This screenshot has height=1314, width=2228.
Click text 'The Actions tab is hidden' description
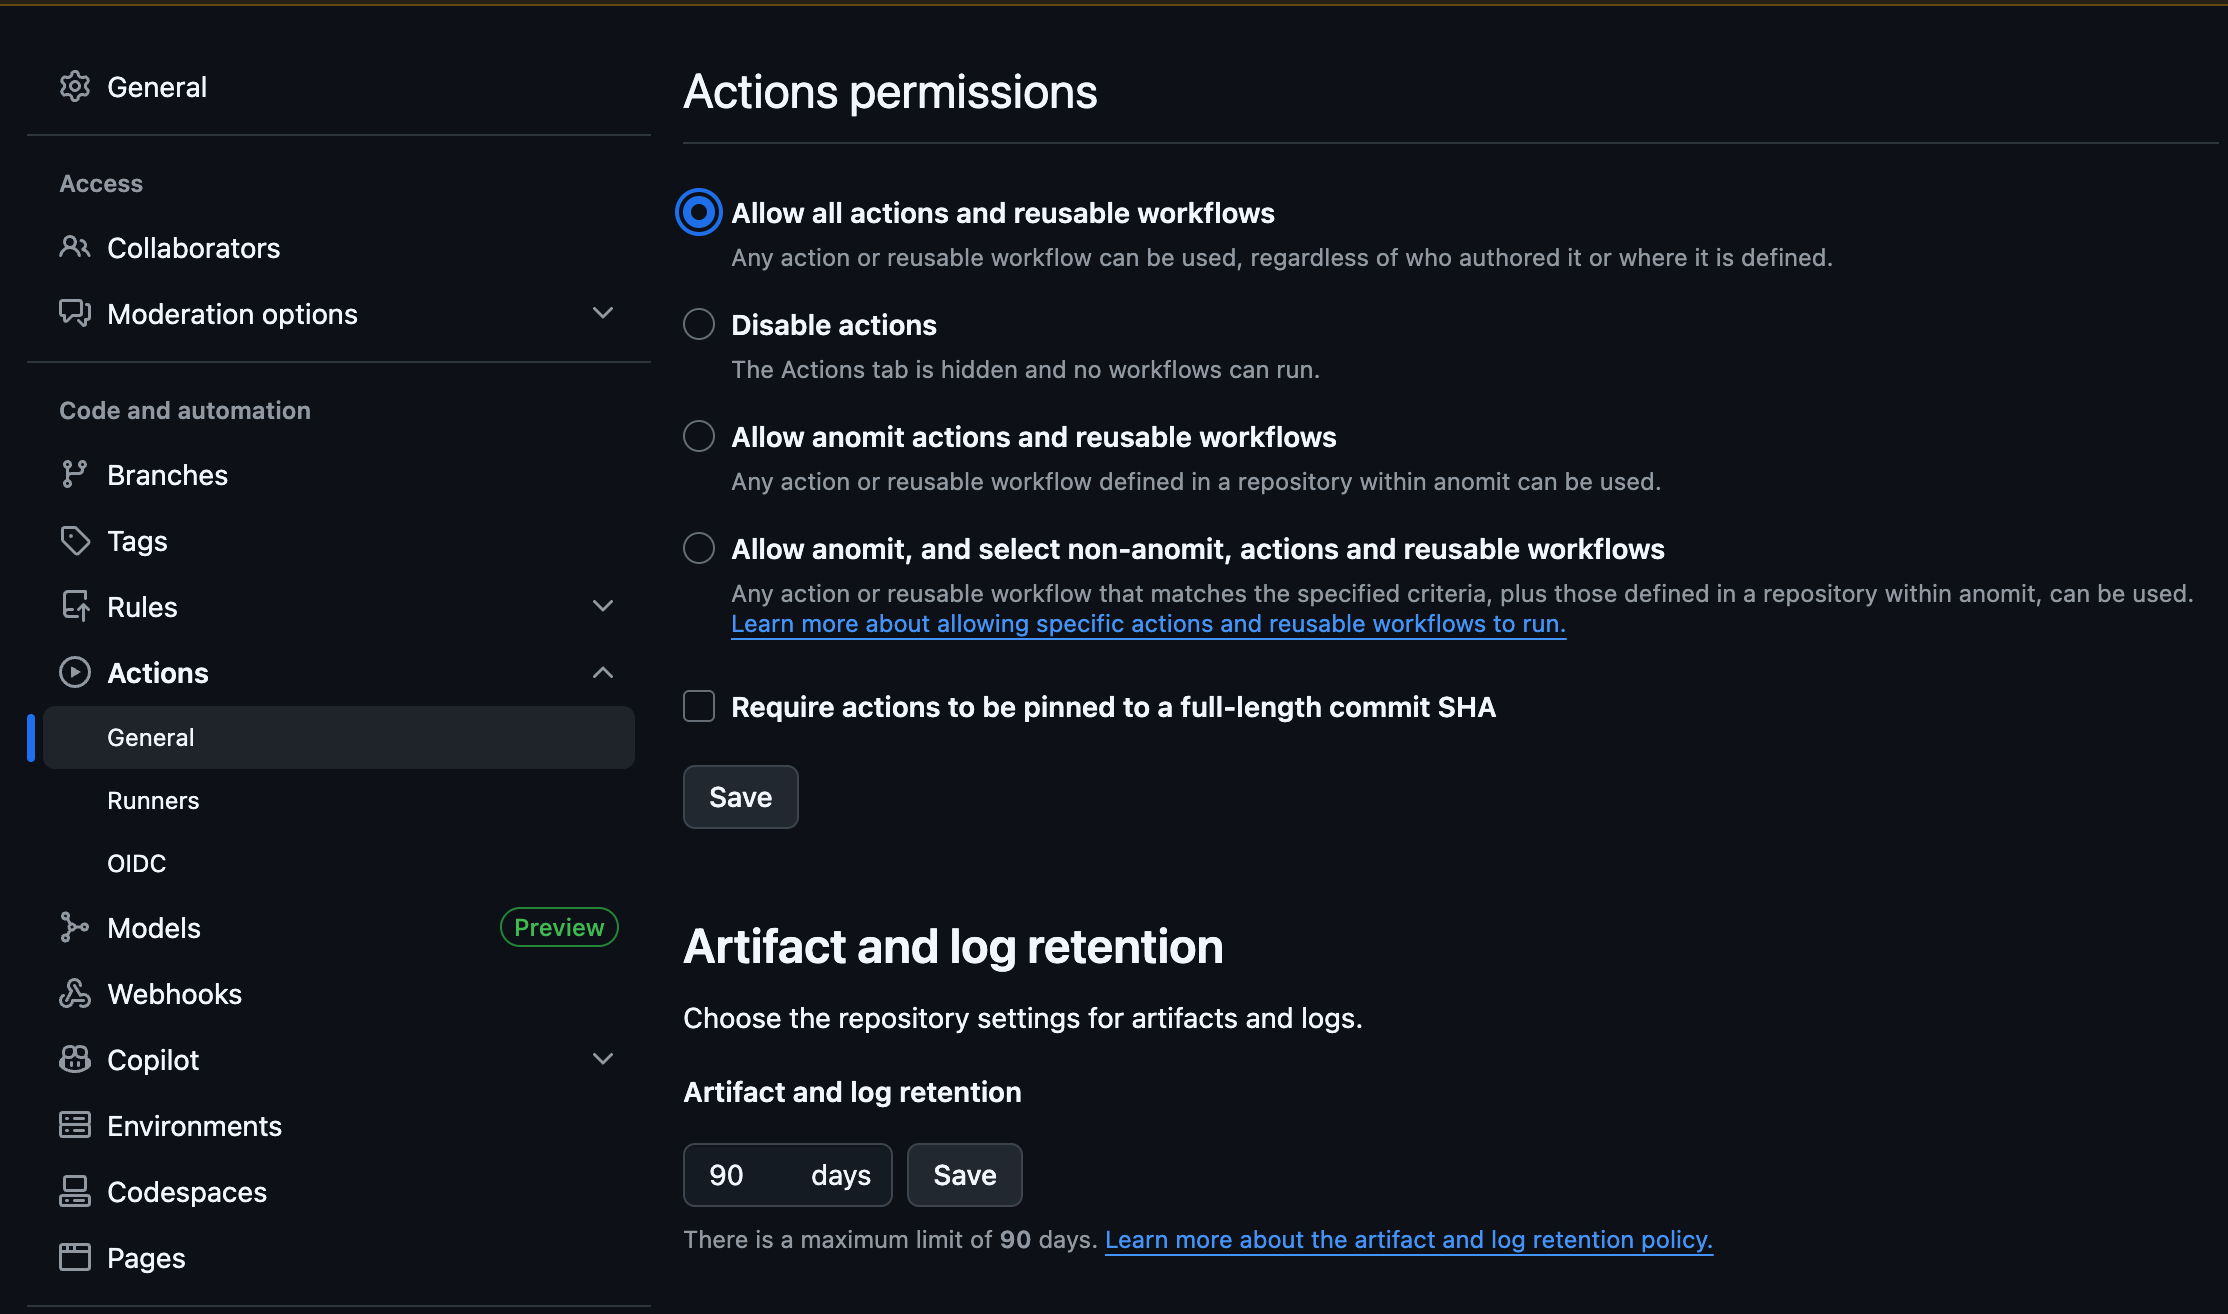tap(1025, 370)
